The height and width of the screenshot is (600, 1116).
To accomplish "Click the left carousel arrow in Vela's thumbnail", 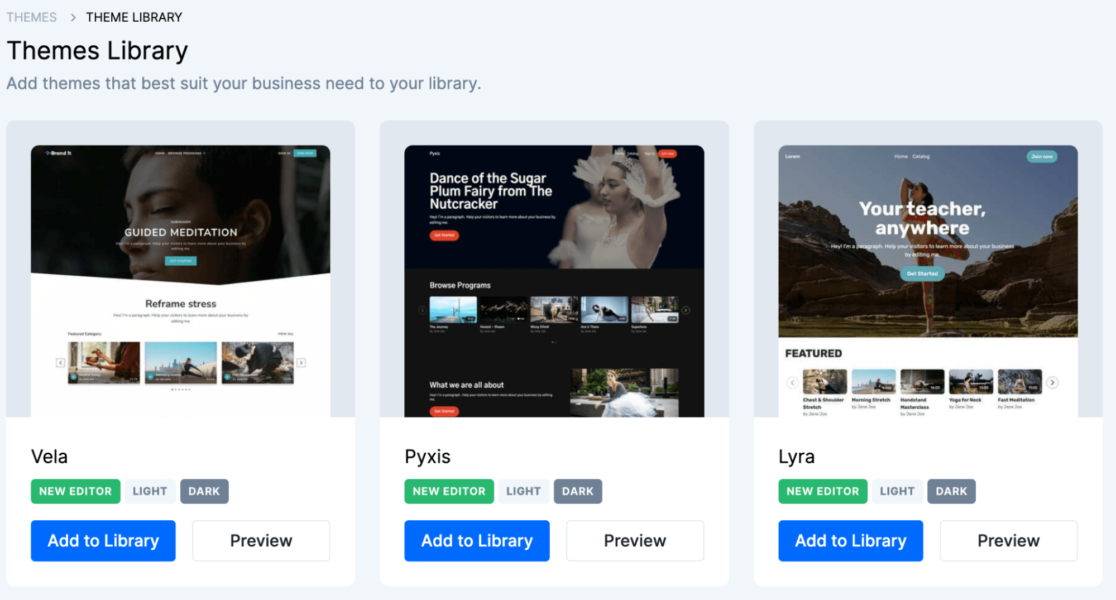I will pos(60,363).
